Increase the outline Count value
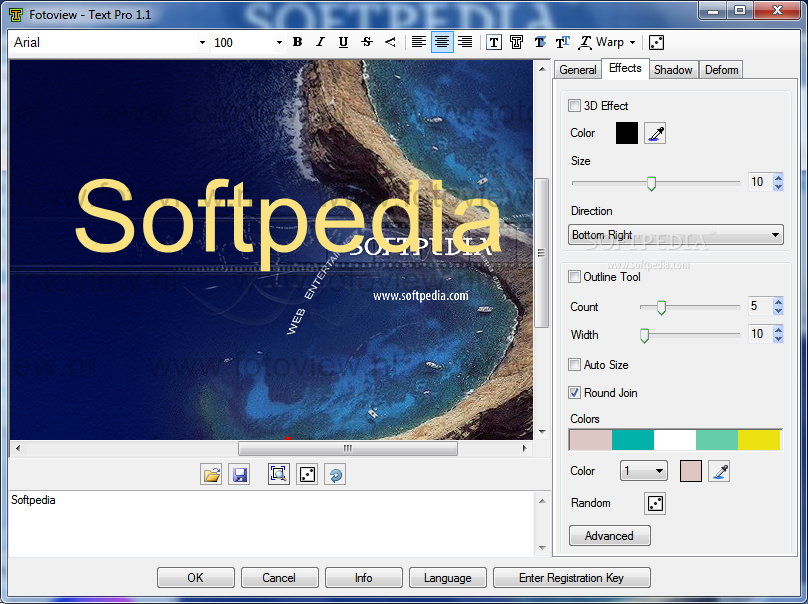Viewport: 808px width, 604px height. (778, 301)
